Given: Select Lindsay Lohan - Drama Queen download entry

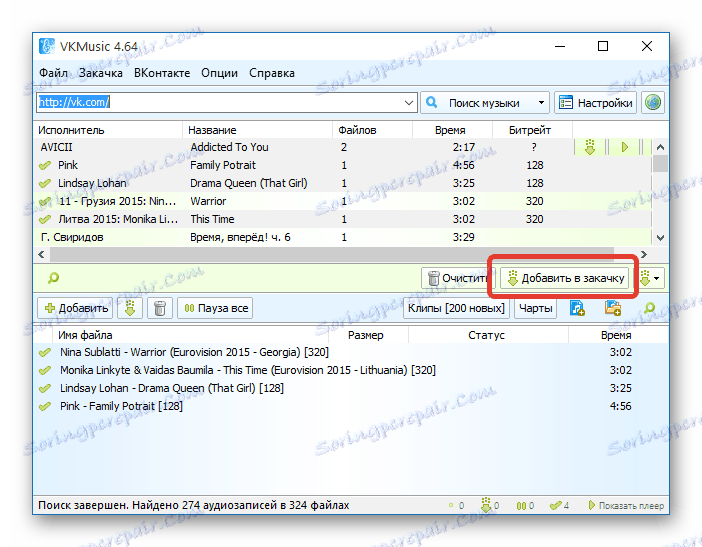Looking at the screenshot, I should coord(351,388).
